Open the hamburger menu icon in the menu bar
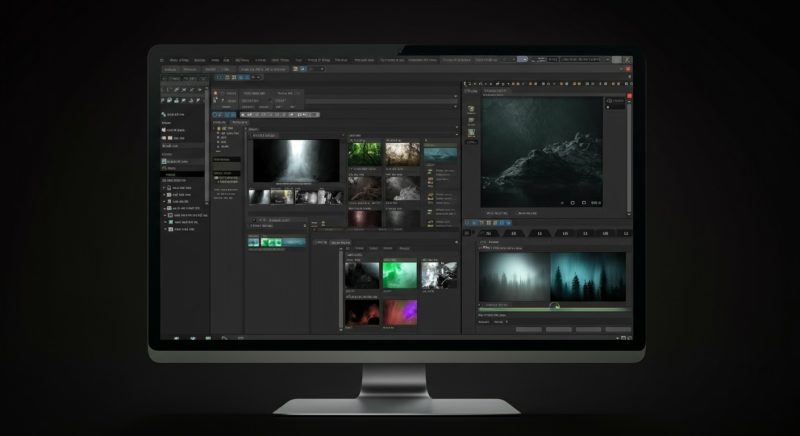 point(162,60)
